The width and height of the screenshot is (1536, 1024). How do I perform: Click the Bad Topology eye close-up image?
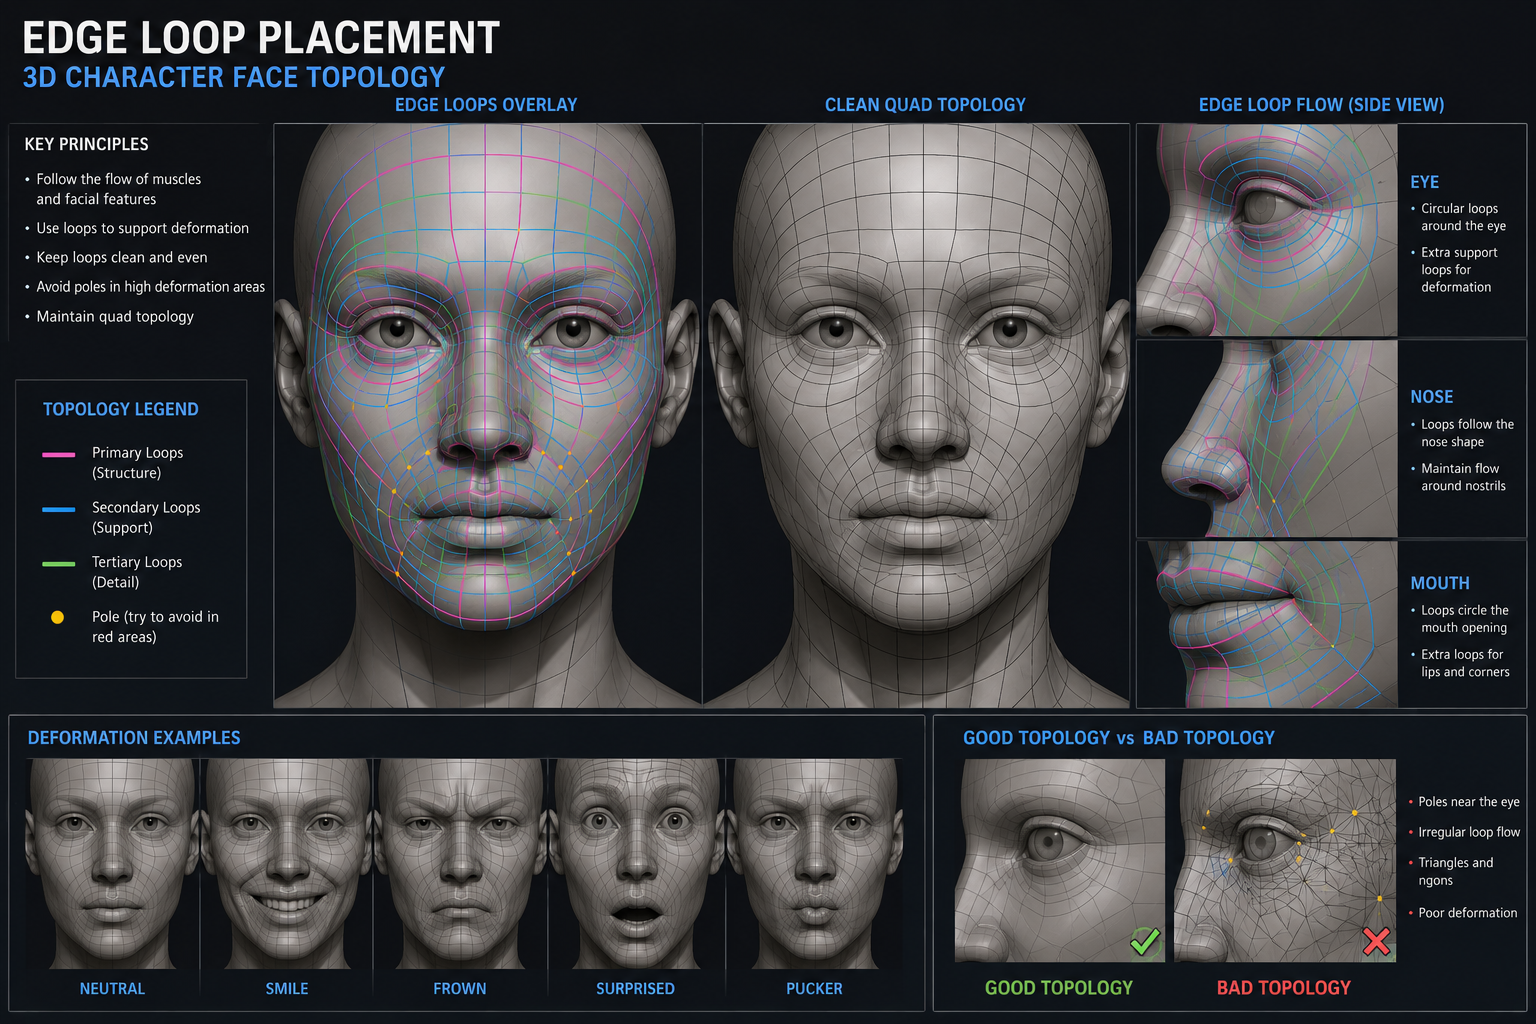(1285, 860)
